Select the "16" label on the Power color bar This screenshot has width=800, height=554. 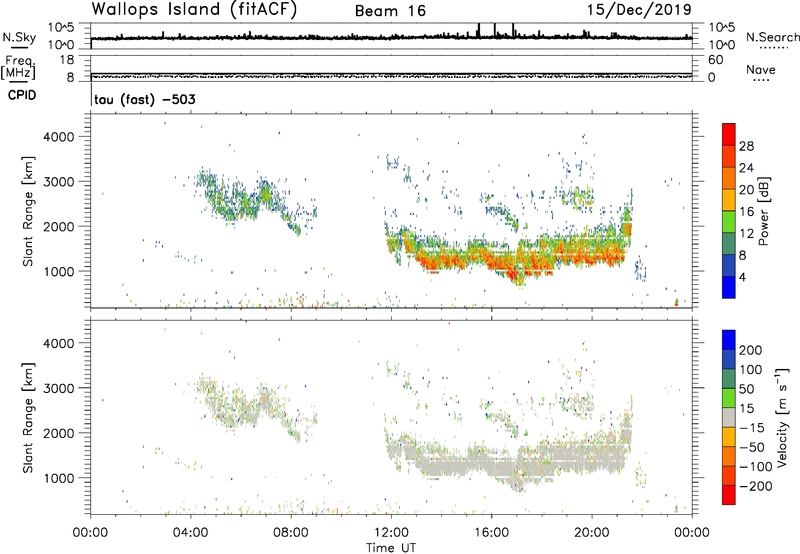[x=746, y=212]
